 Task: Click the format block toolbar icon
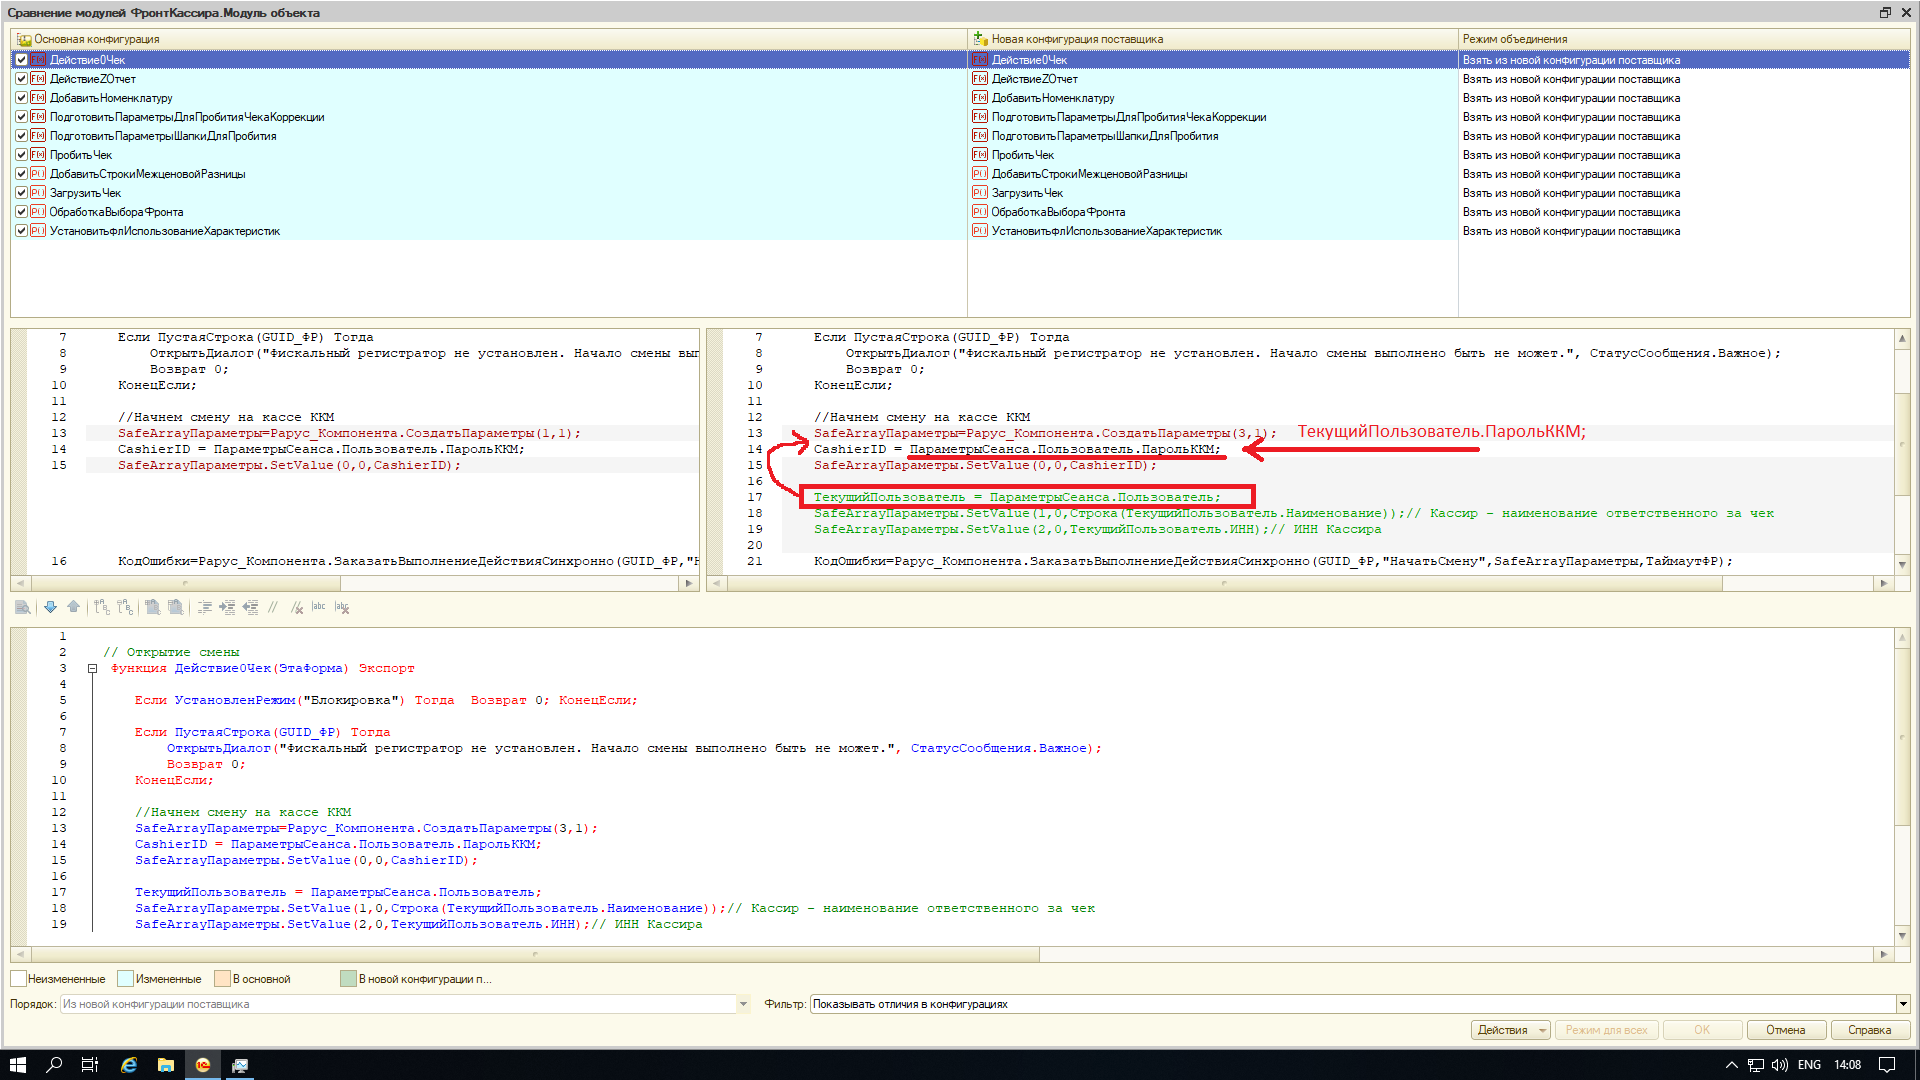click(204, 607)
